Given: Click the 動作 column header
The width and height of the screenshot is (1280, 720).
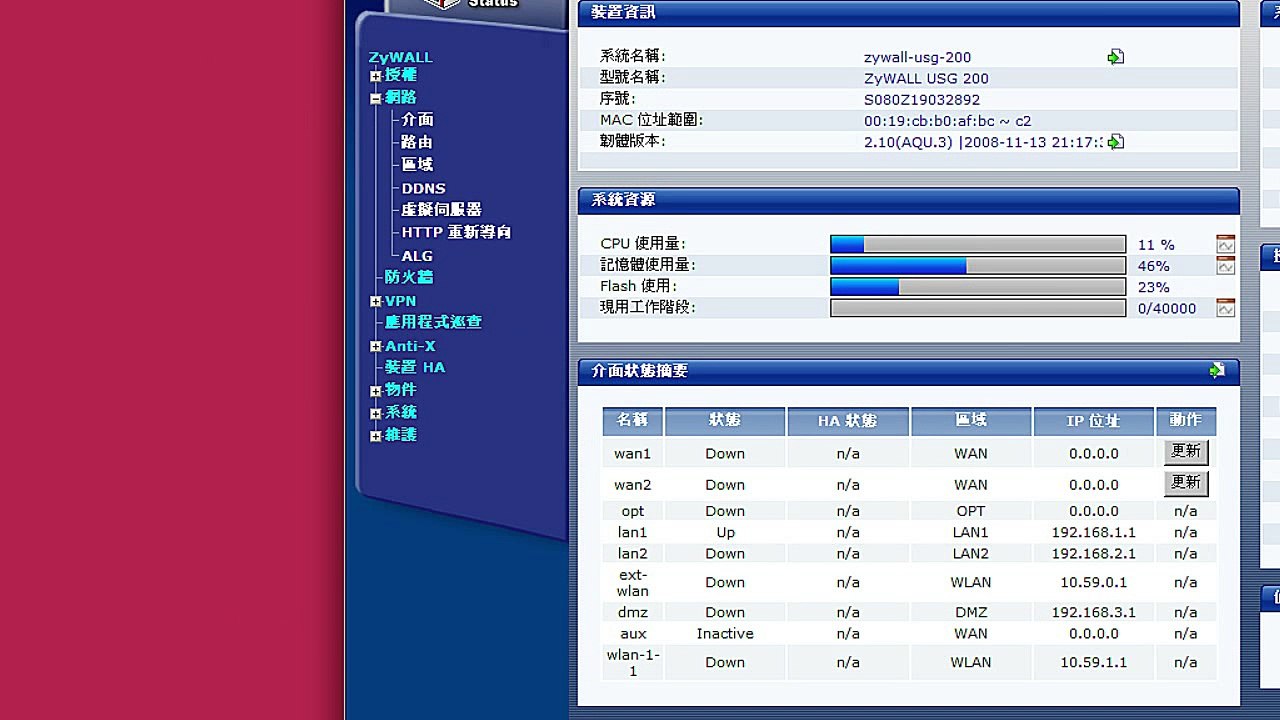Looking at the screenshot, I should click(x=1186, y=421).
